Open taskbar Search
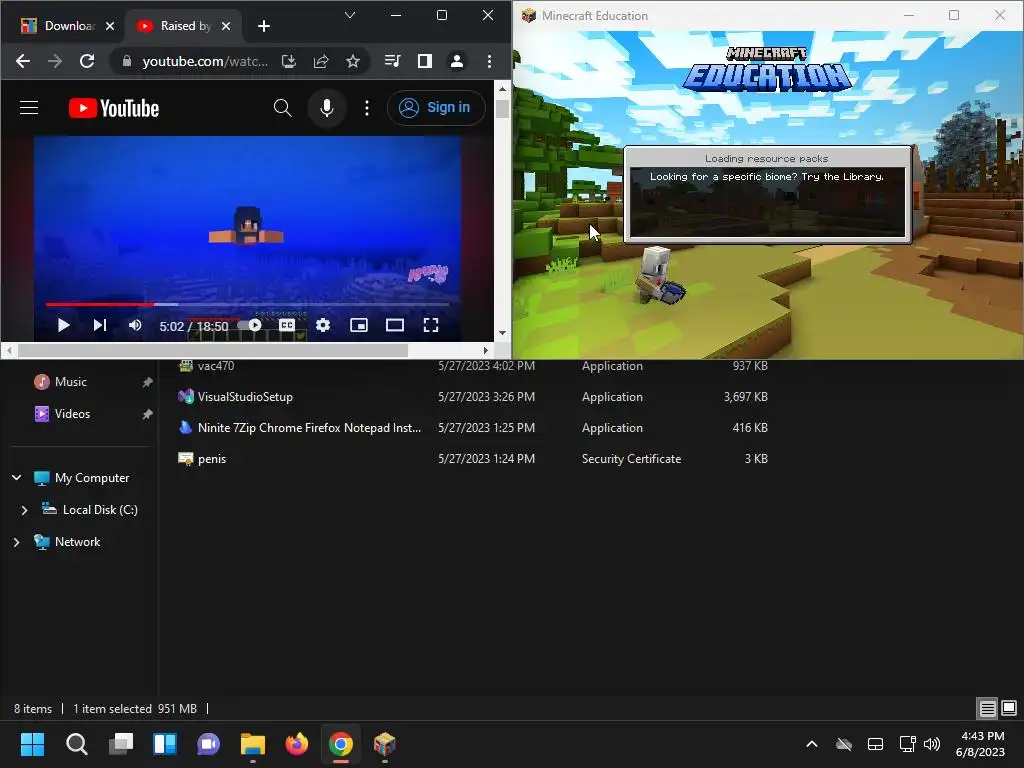Viewport: 1024px width, 768px height. [x=76, y=744]
